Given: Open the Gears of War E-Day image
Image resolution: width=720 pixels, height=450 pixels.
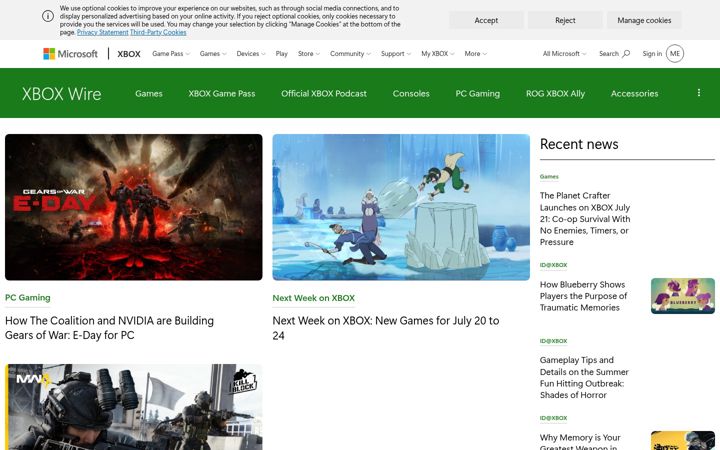Looking at the screenshot, I should (134, 207).
